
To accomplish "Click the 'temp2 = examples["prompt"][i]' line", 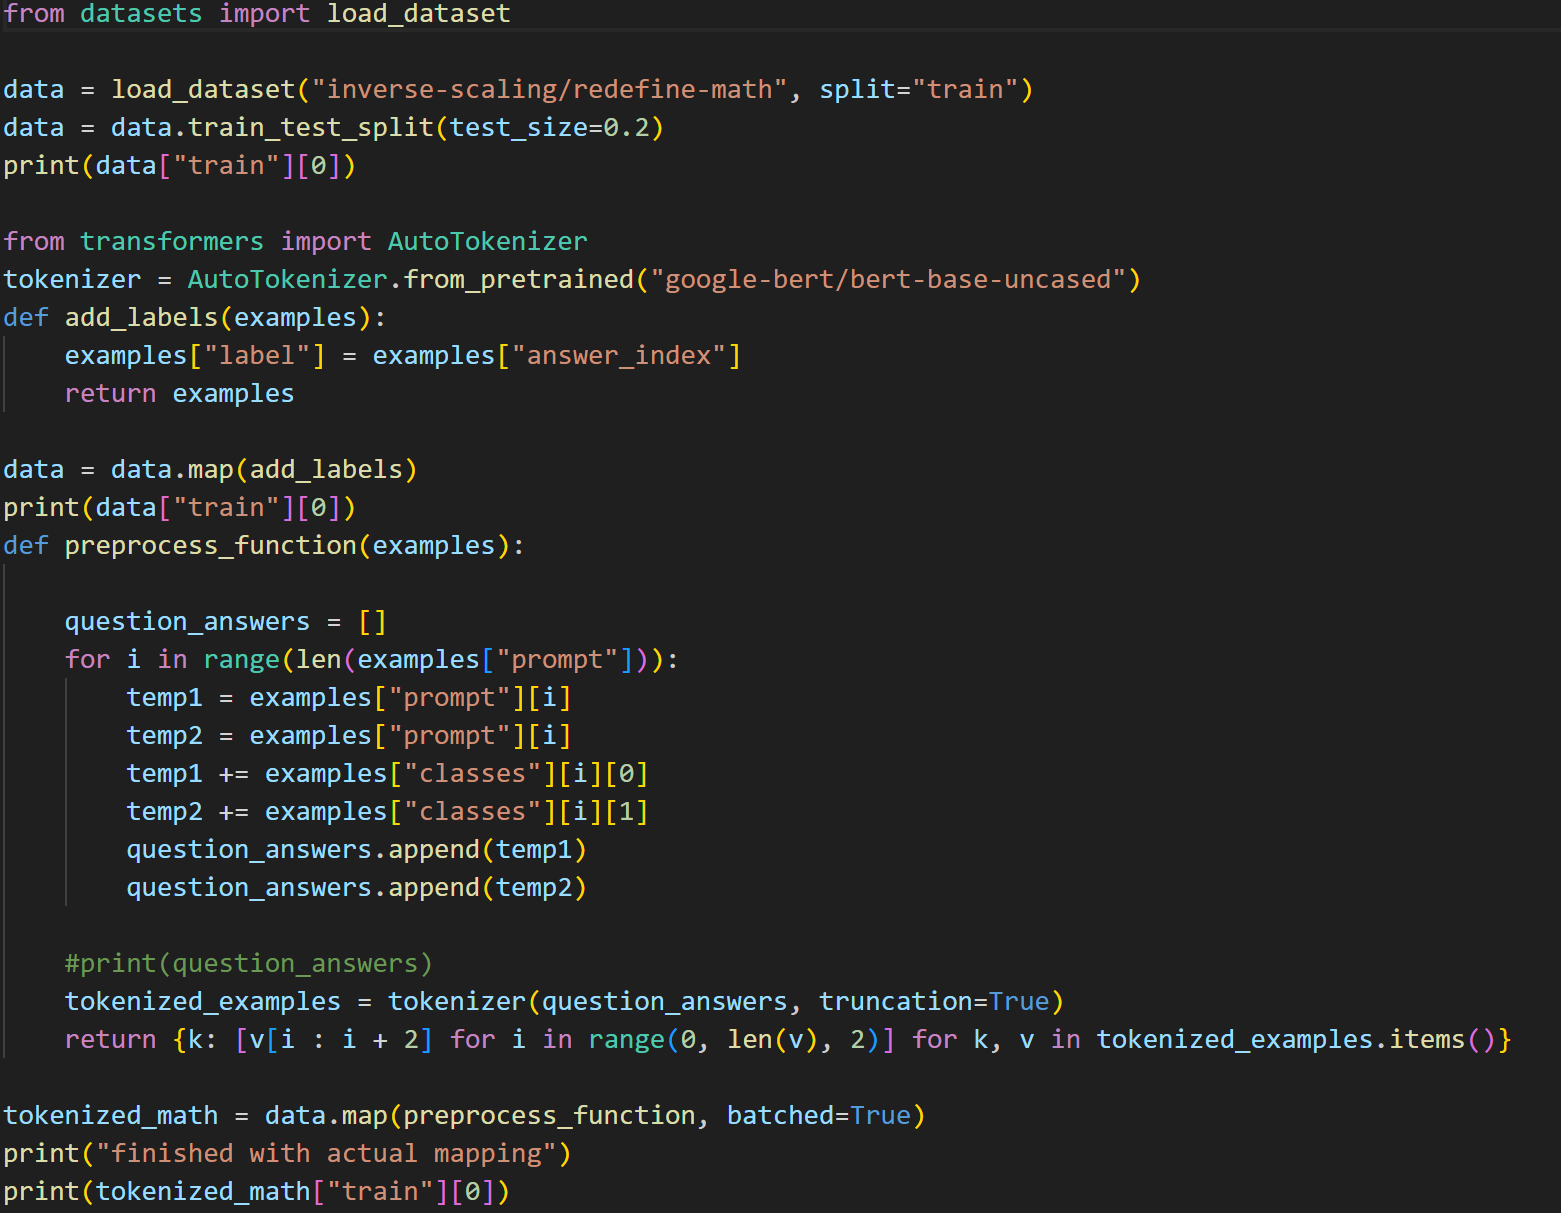I will pos(349,736).
